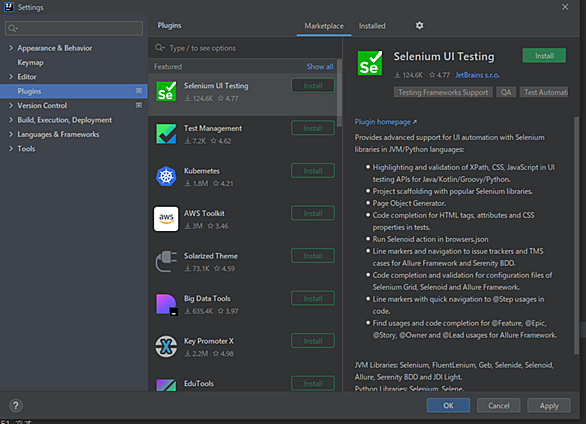Viewport: 586px width, 424px height.
Task: Click the Selenium UI Testing list icon
Action: pos(166,92)
